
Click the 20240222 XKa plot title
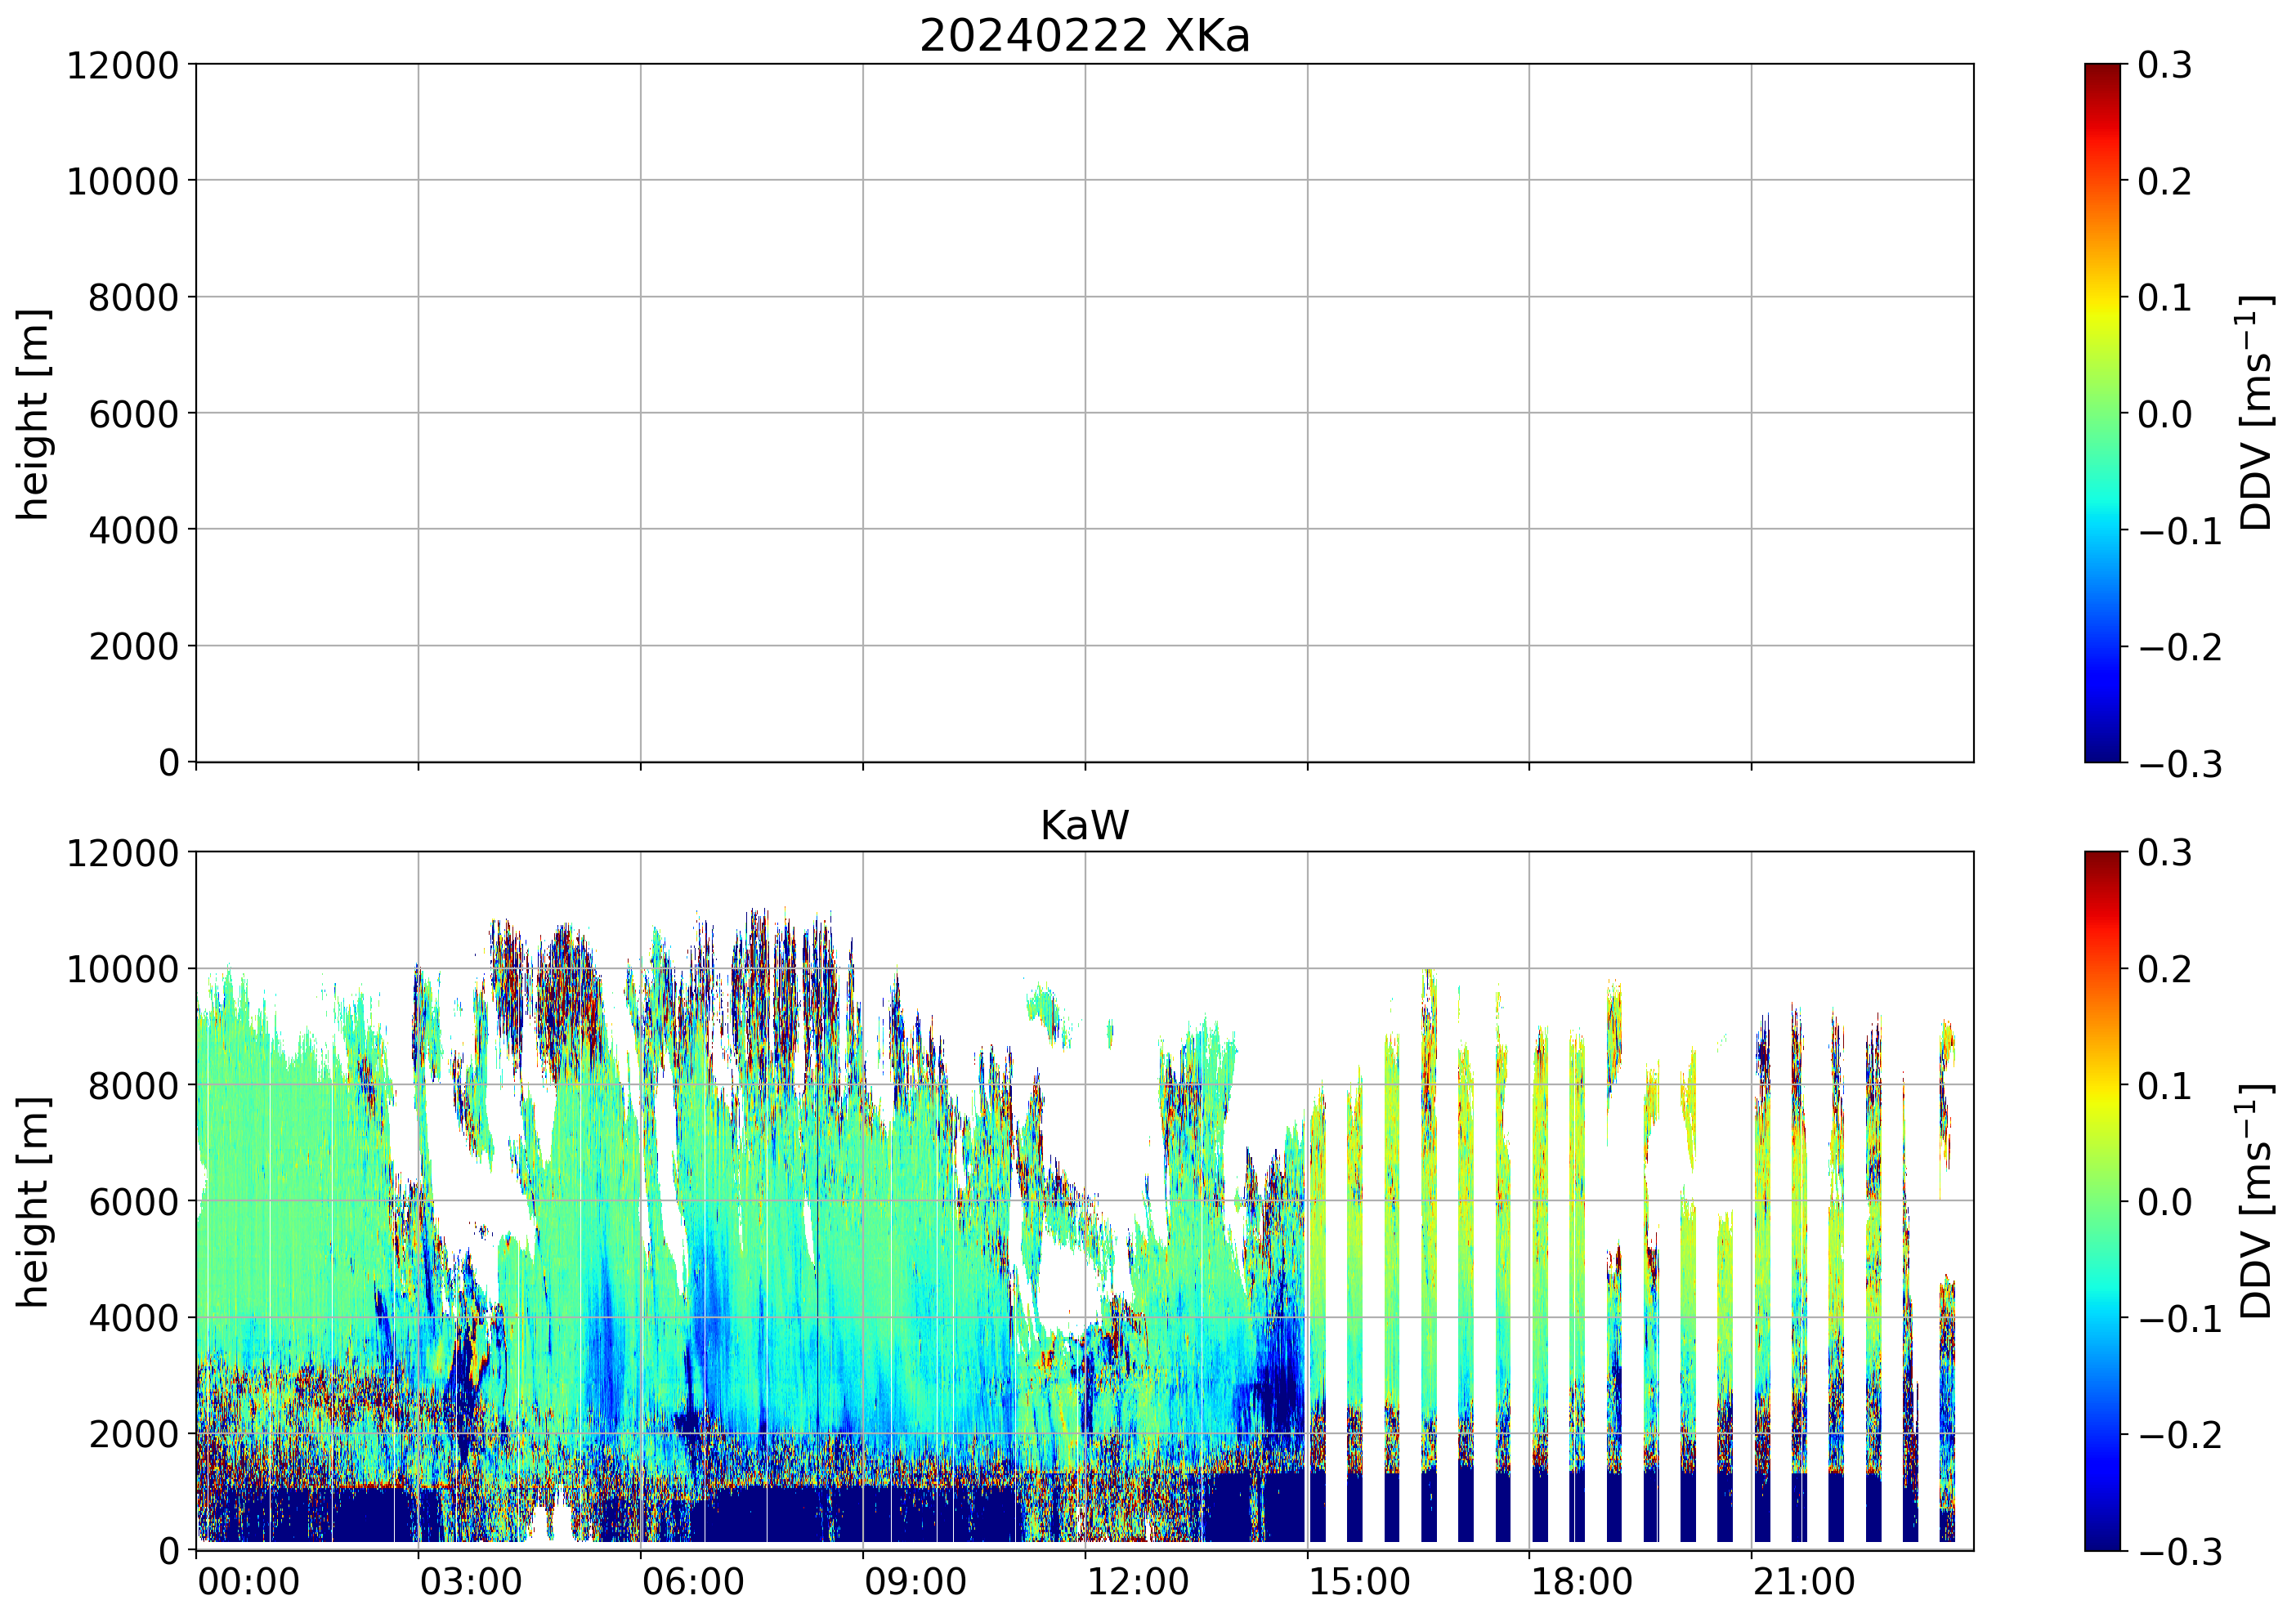tap(1084, 37)
